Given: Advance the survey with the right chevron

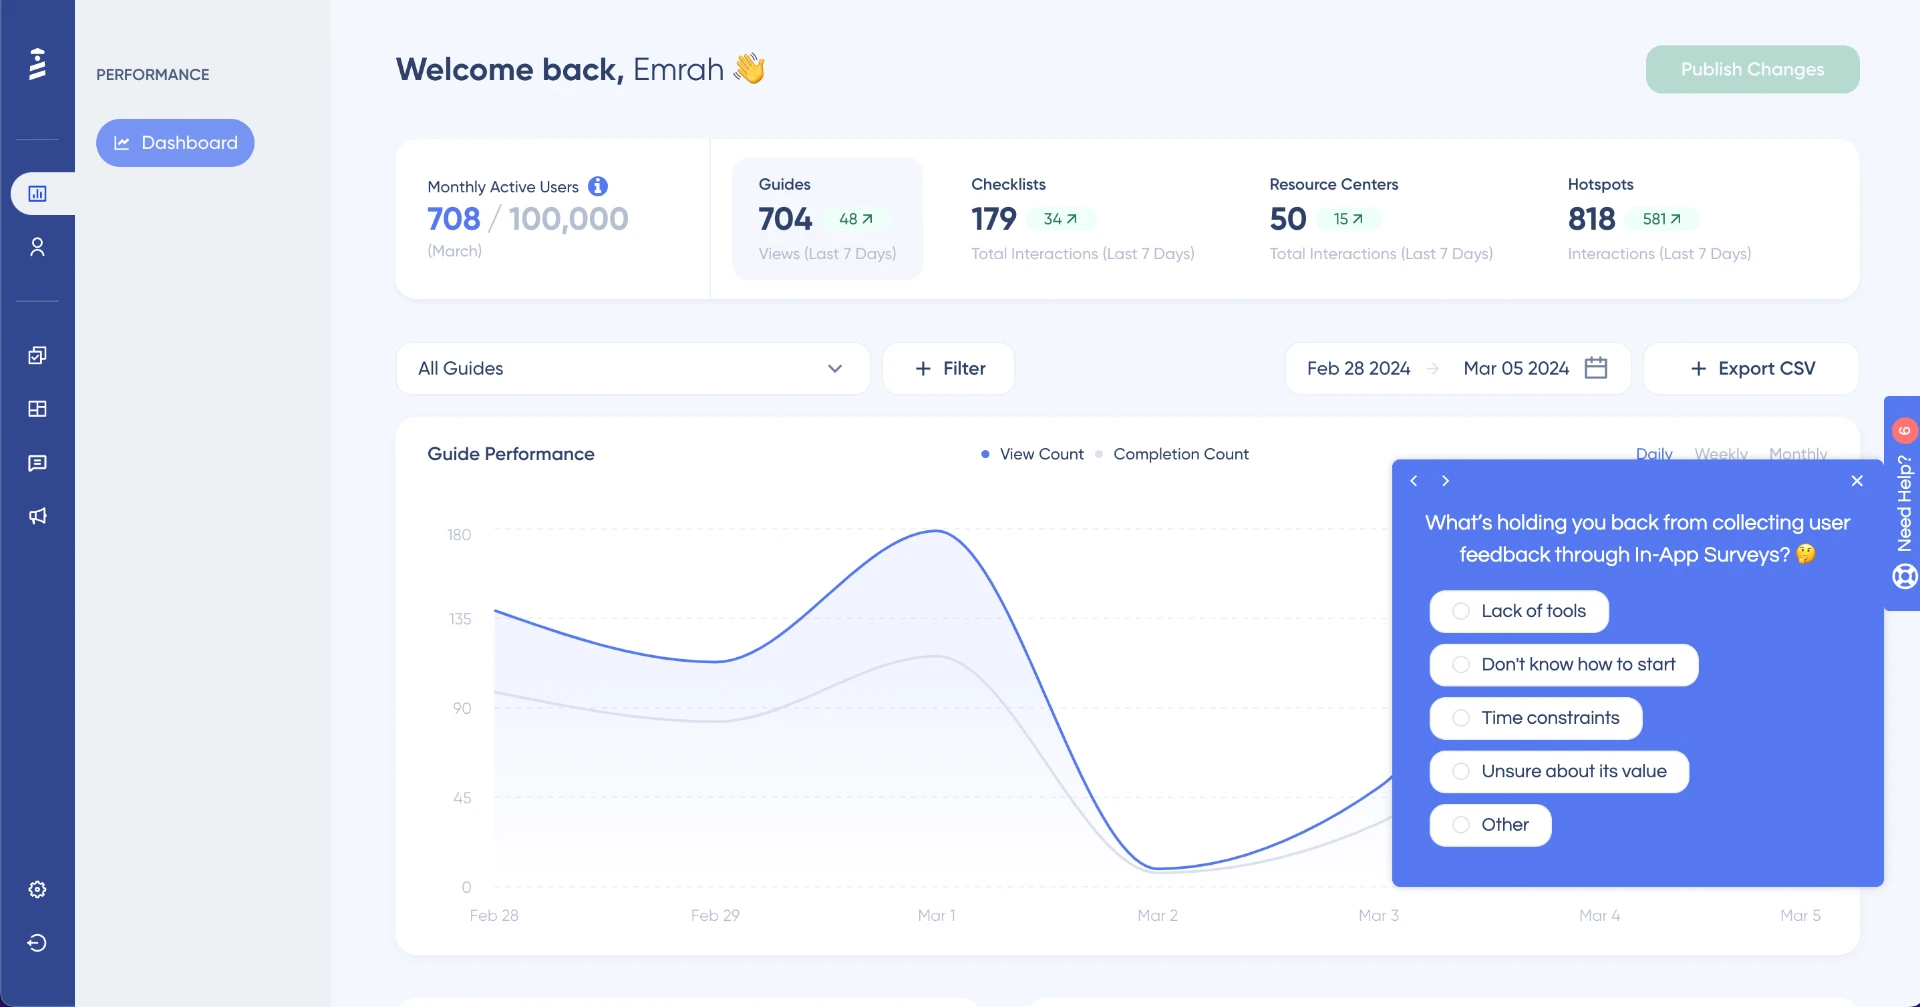Looking at the screenshot, I should click(x=1445, y=480).
